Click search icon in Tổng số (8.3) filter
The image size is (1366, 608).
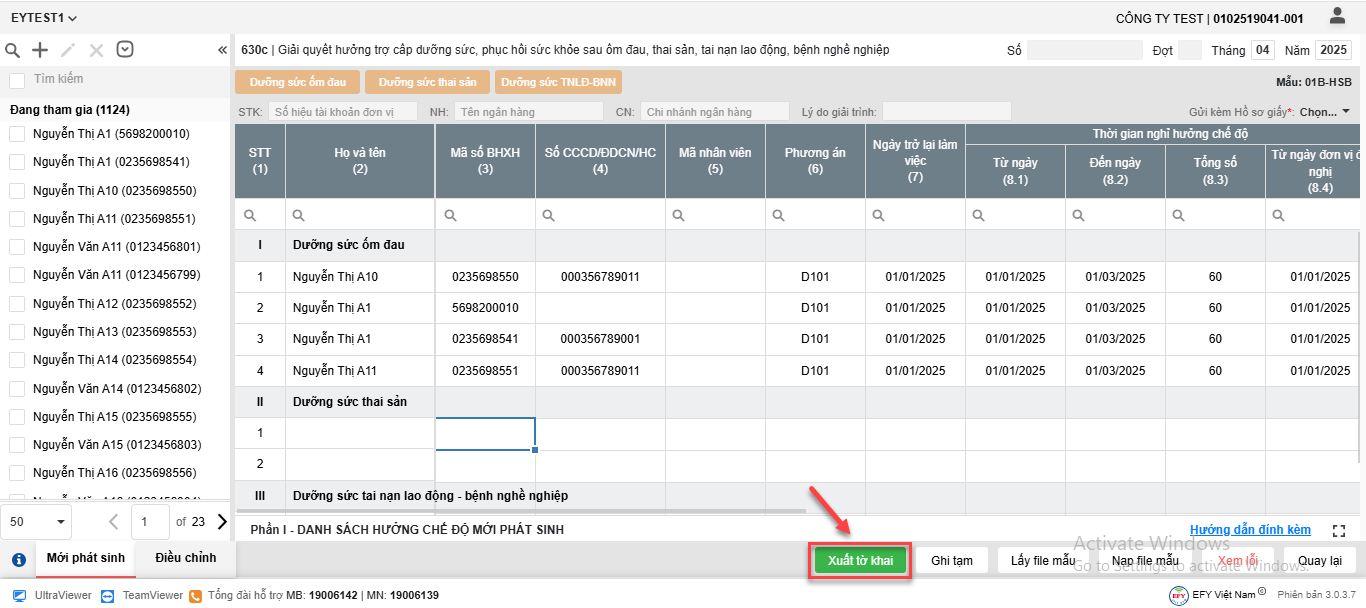1180,215
